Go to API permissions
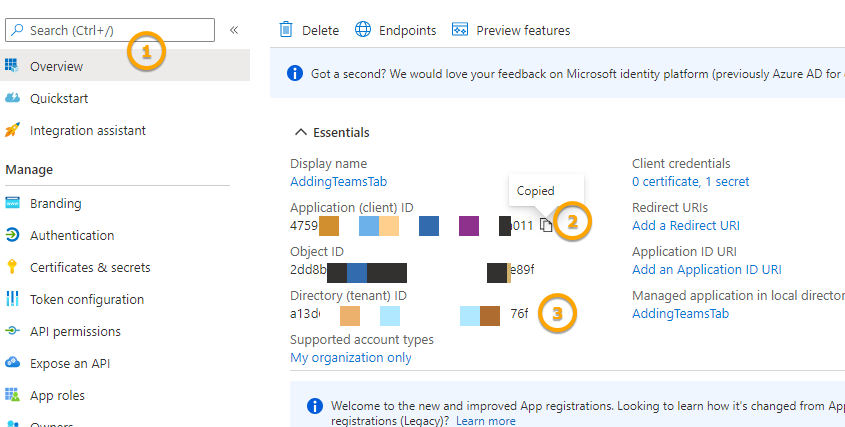The image size is (845, 427). pyautogui.click(x=75, y=331)
